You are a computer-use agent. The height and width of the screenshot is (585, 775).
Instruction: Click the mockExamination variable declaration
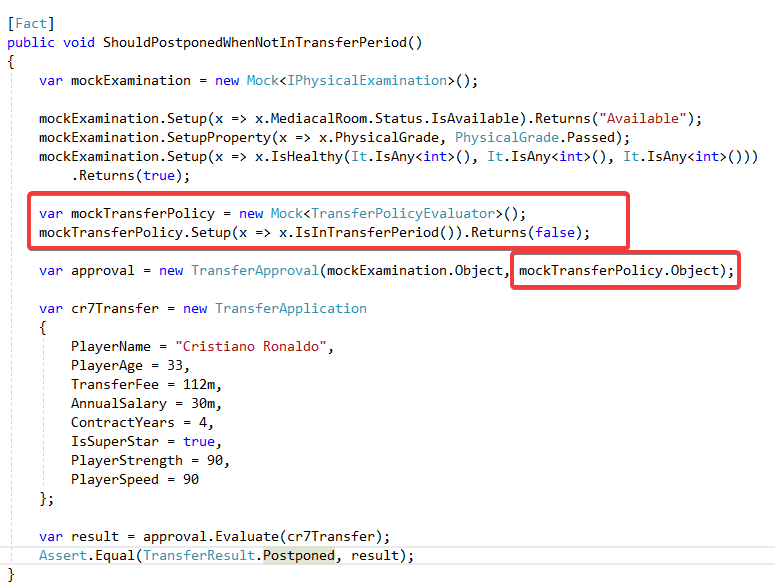pyautogui.click(x=130, y=81)
